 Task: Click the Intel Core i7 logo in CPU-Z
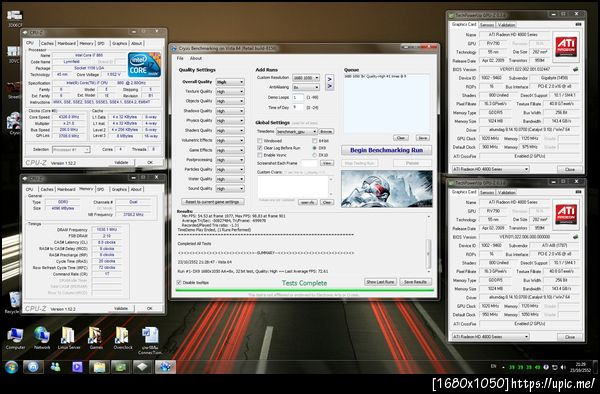(x=144, y=65)
